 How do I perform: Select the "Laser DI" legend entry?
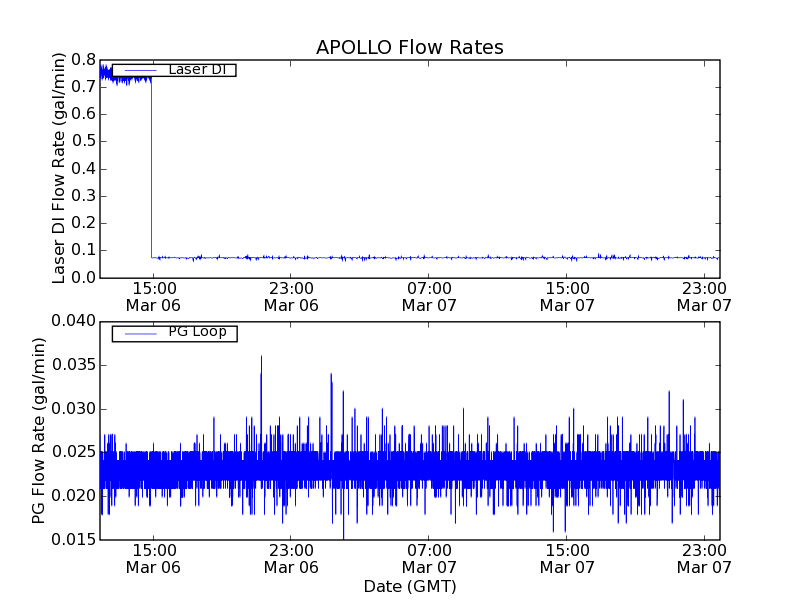pos(174,70)
